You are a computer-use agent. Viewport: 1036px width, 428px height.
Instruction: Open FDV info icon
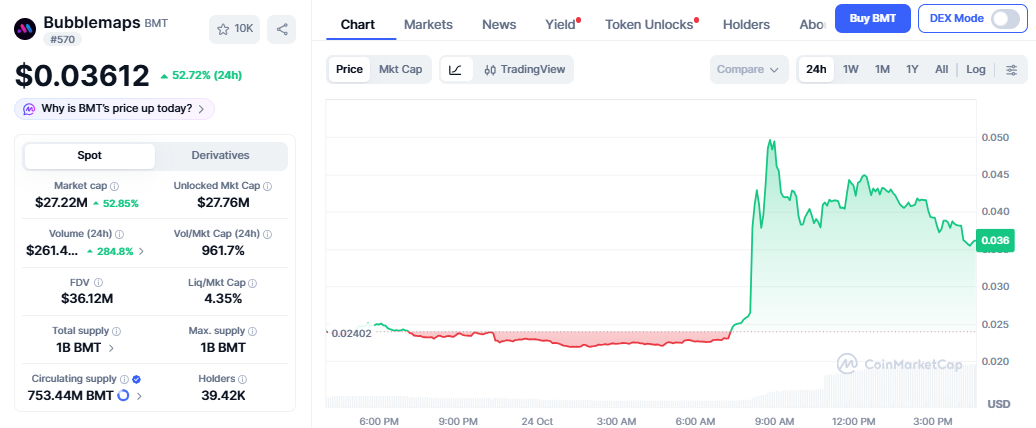coord(98,283)
